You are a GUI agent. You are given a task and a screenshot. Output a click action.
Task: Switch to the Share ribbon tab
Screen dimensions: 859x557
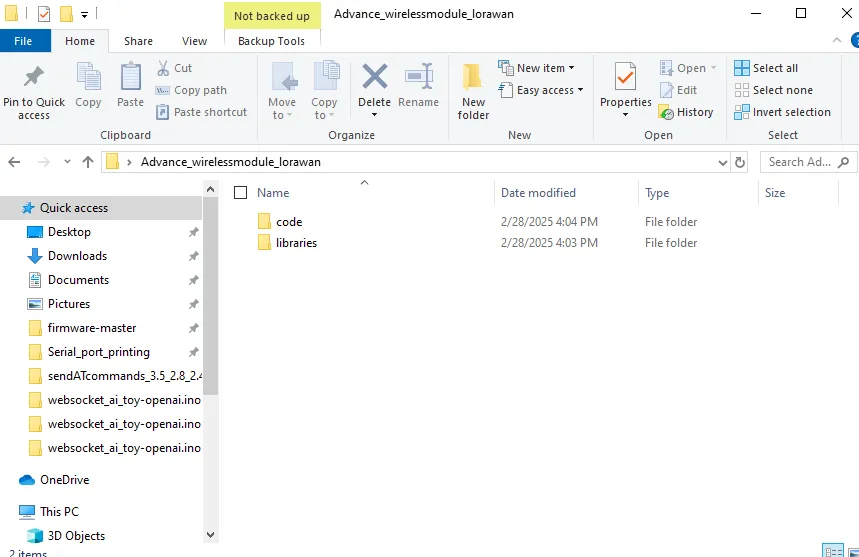(138, 41)
